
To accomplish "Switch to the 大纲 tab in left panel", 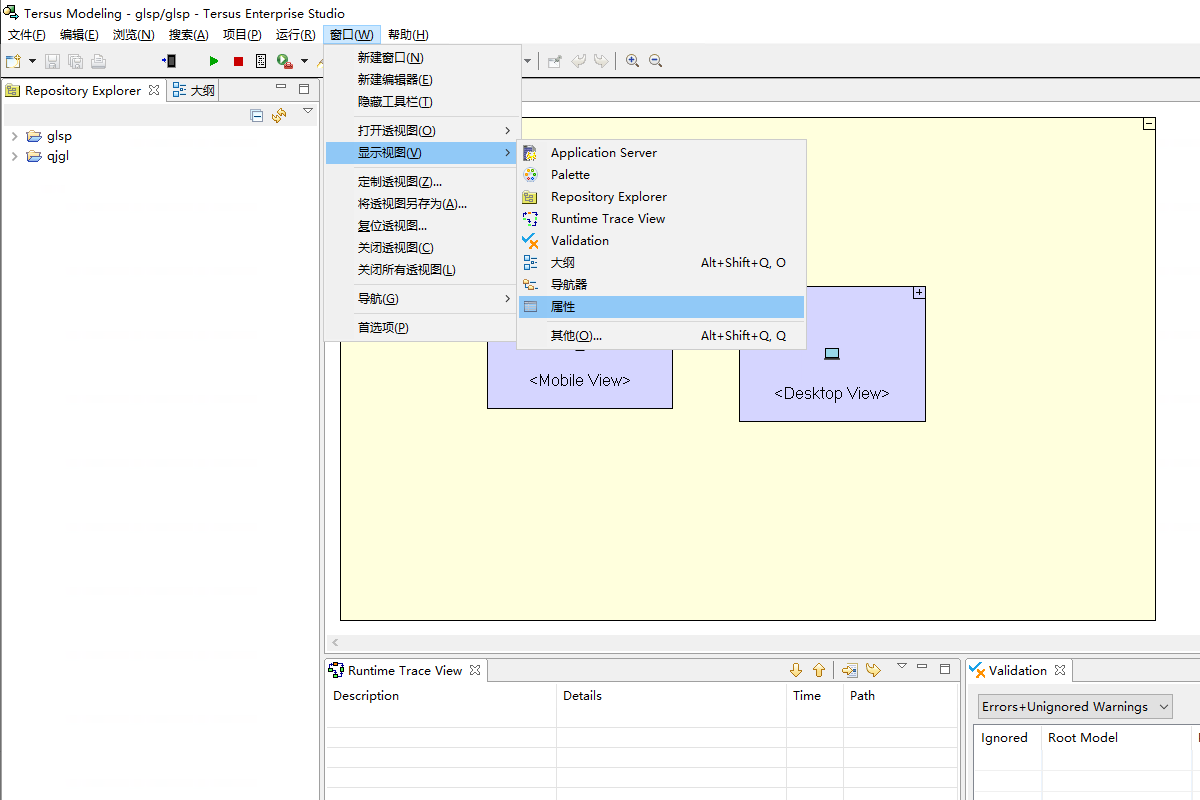I will click(193, 90).
